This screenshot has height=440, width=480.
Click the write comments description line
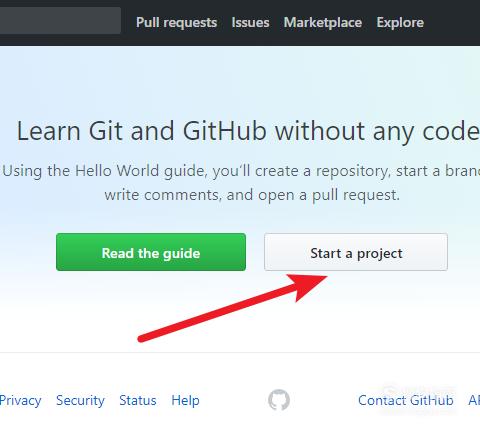click(252, 195)
